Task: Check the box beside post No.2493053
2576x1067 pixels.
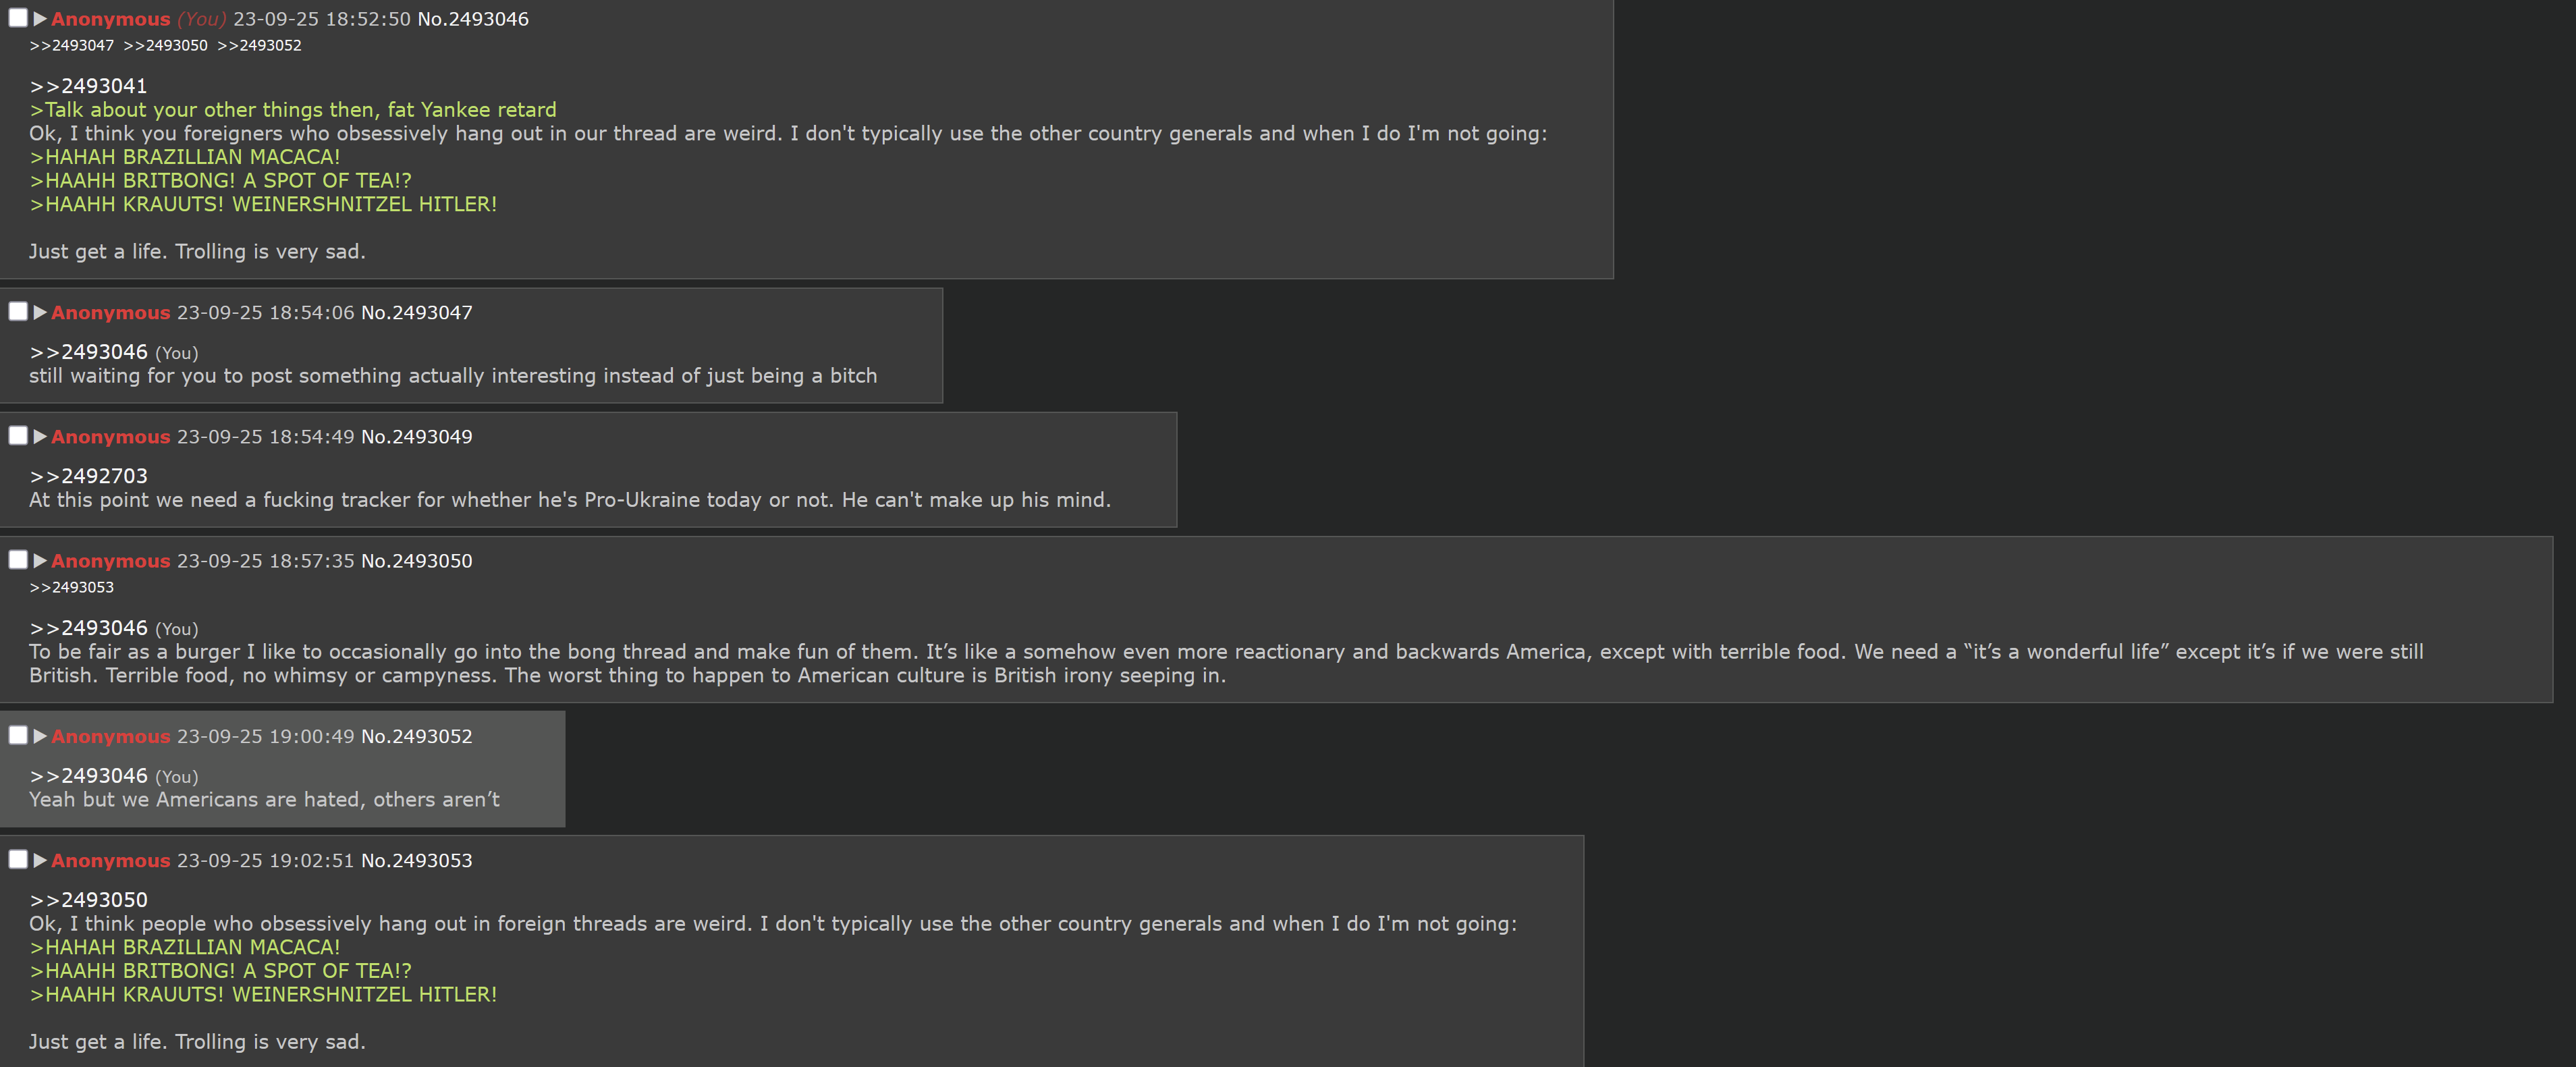Action: (18, 859)
